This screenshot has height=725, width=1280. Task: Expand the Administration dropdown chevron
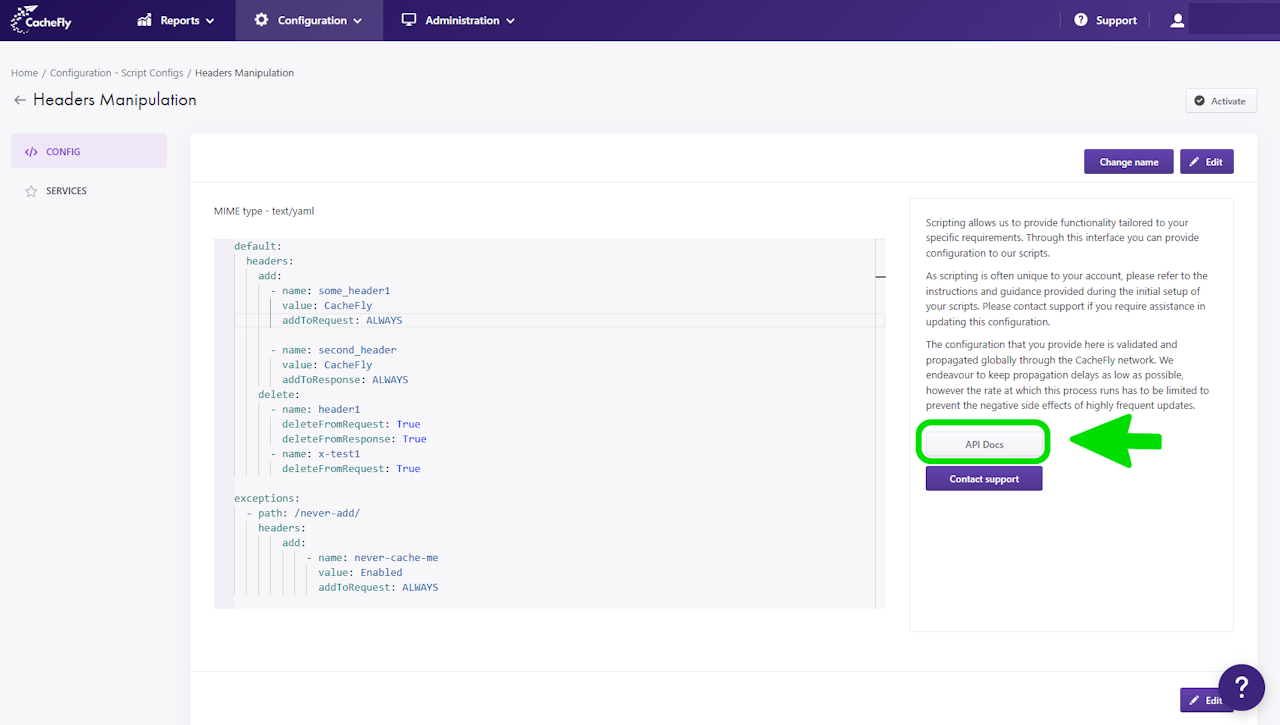tap(510, 21)
